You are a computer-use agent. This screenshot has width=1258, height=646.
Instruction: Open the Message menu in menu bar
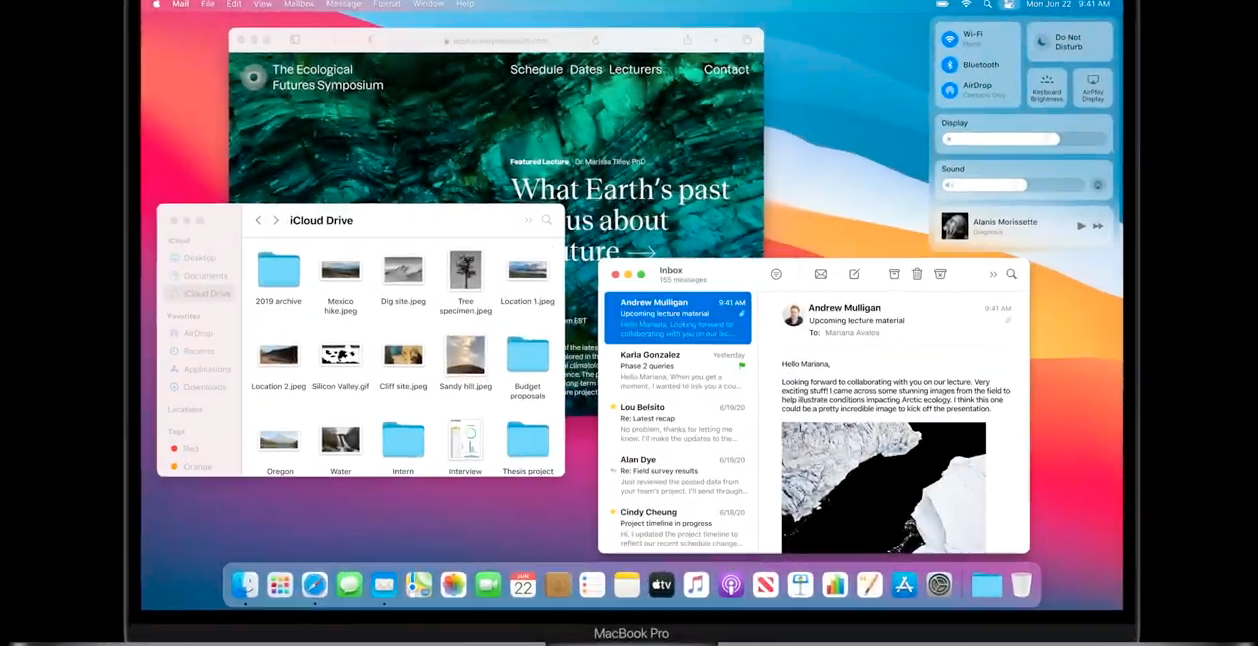pos(343,5)
